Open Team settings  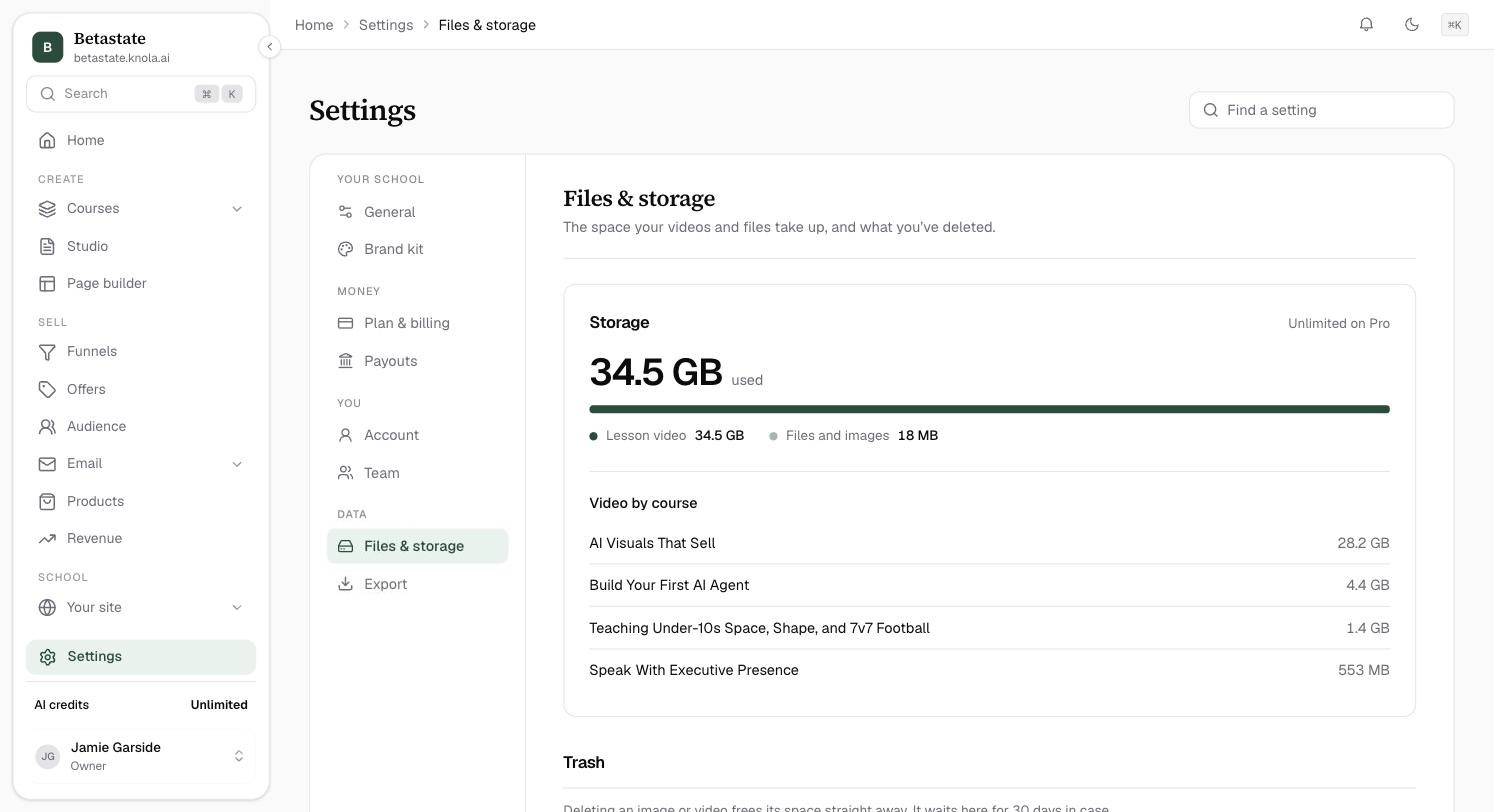(x=417, y=473)
